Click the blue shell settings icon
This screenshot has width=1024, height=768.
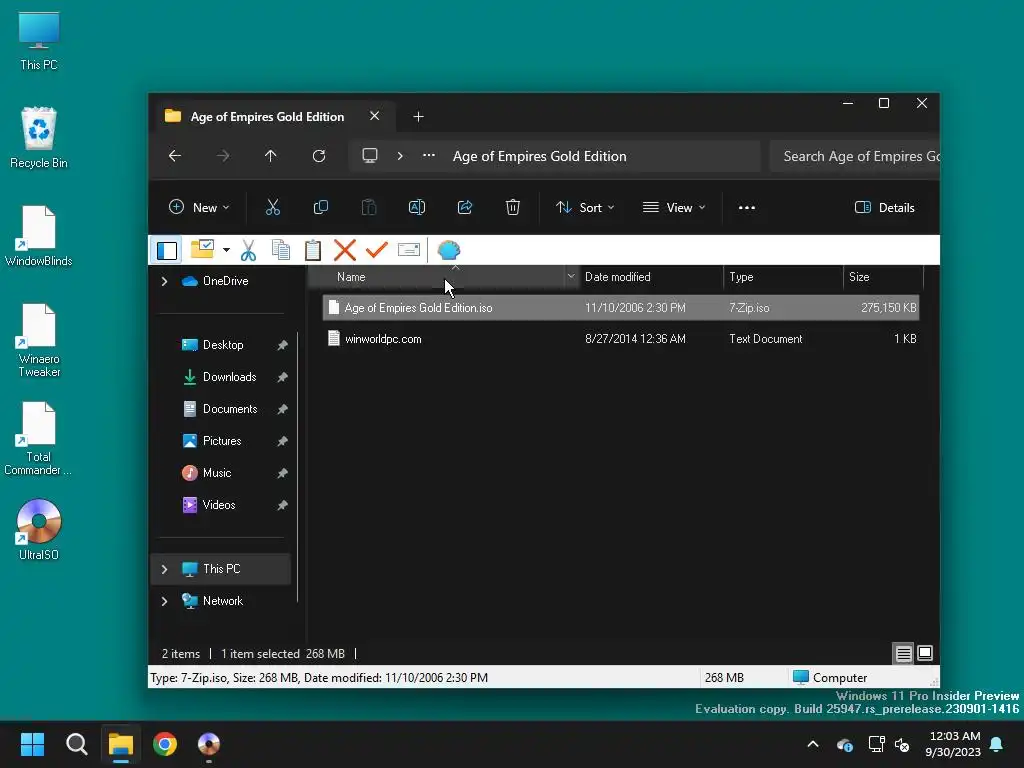click(x=449, y=250)
